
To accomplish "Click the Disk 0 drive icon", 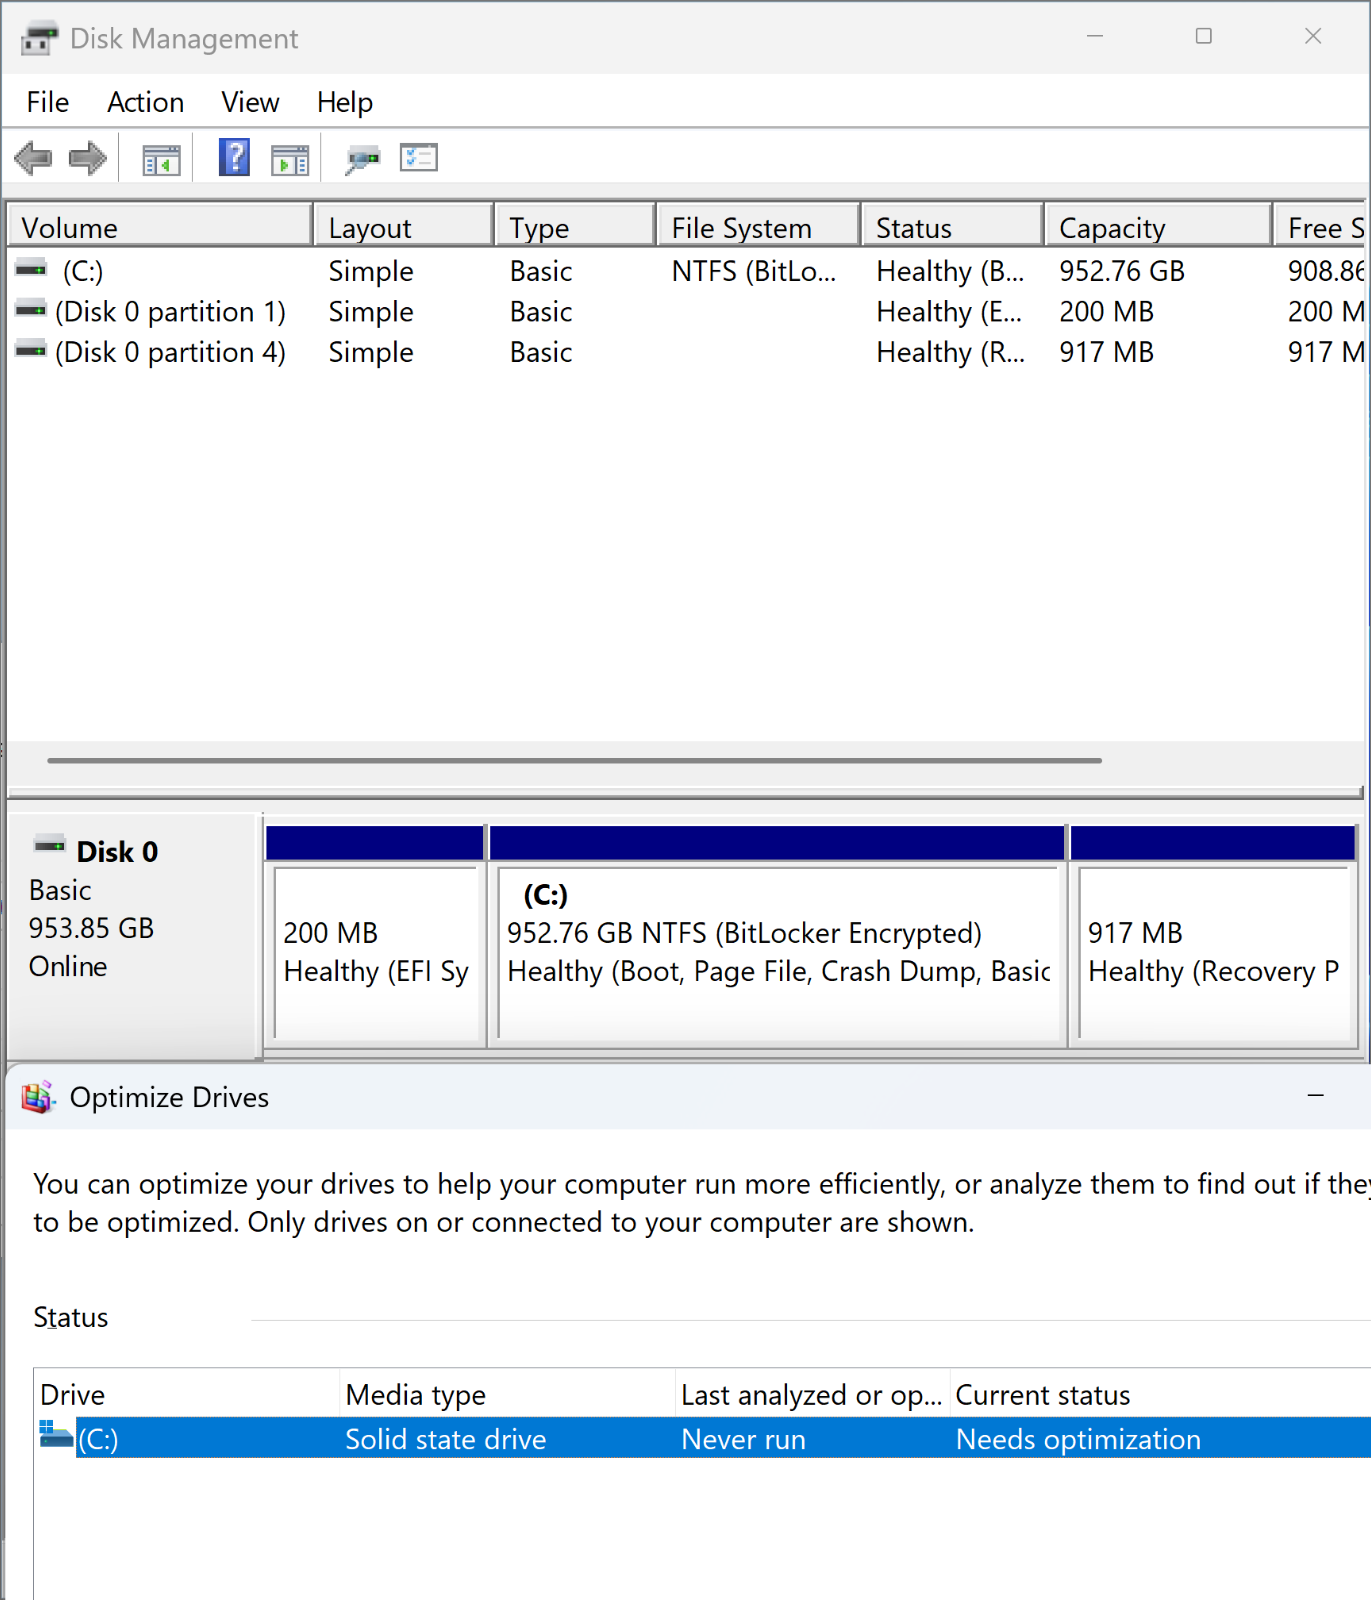I will click(50, 845).
